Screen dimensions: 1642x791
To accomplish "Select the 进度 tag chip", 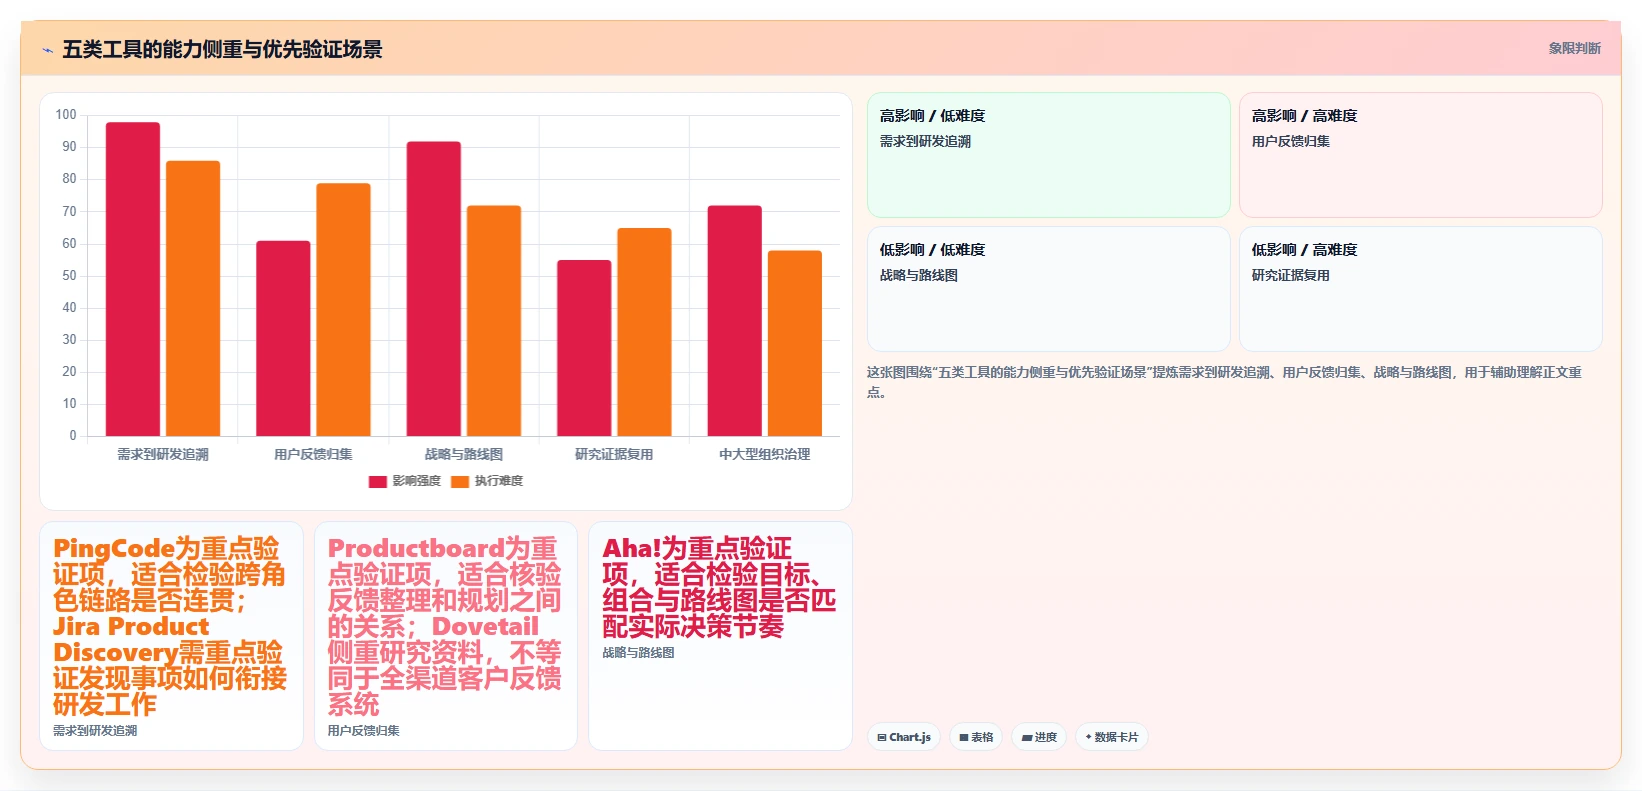I will point(1039,737).
